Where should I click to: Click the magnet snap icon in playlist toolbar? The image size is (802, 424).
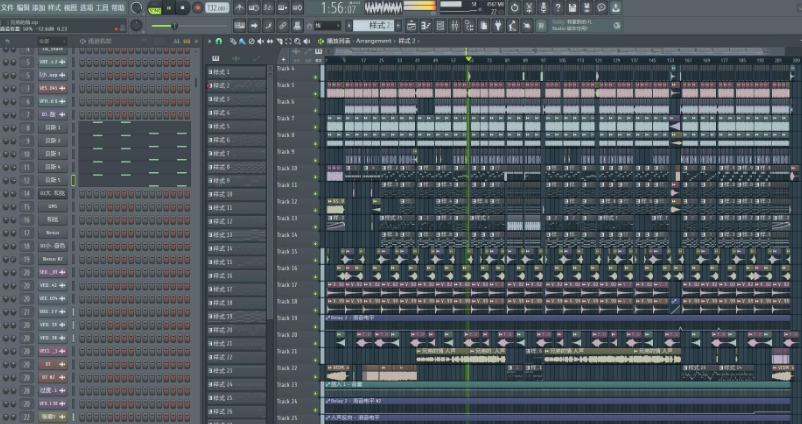coord(218,41)
